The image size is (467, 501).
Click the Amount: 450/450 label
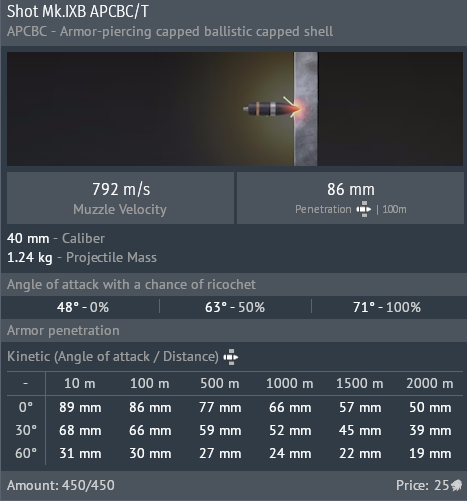pos(61,485)
